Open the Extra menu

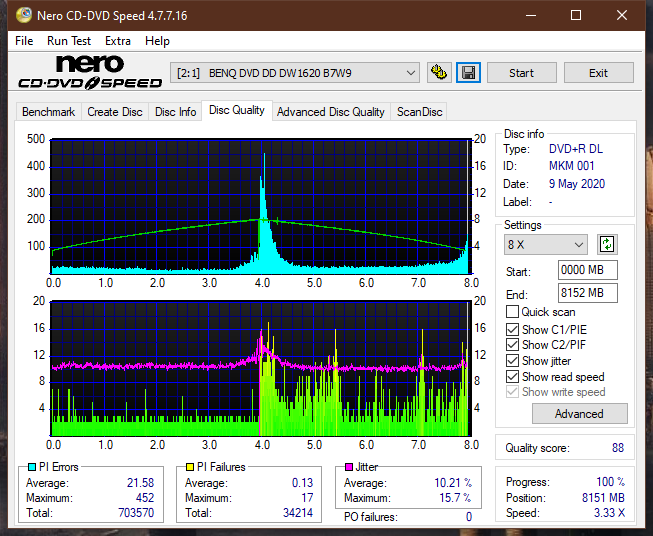118,41
